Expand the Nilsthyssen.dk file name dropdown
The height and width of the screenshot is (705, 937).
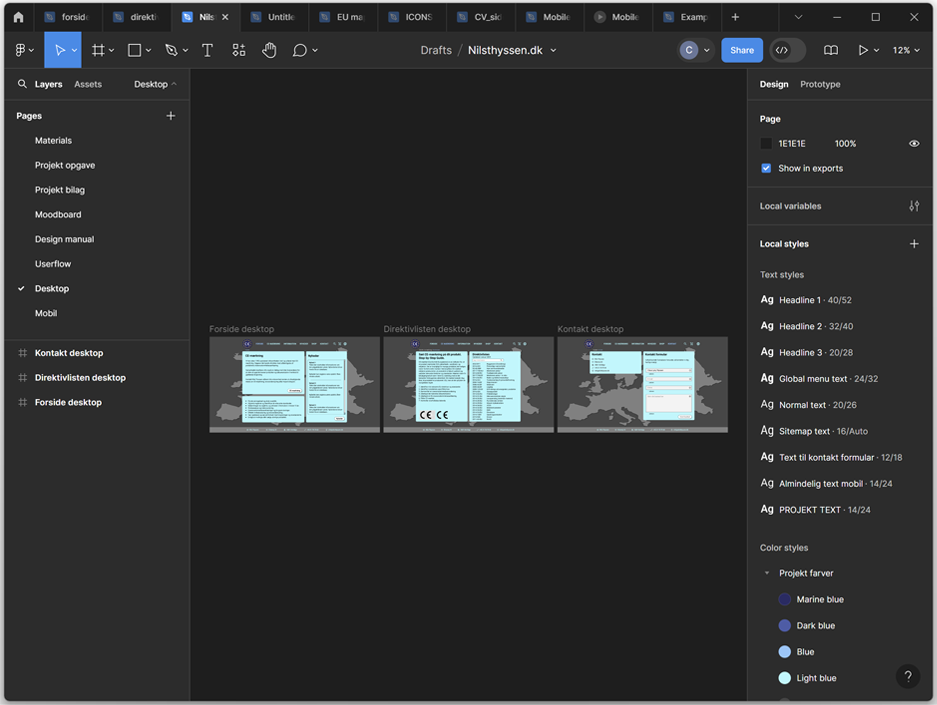(x=553, y=50)
